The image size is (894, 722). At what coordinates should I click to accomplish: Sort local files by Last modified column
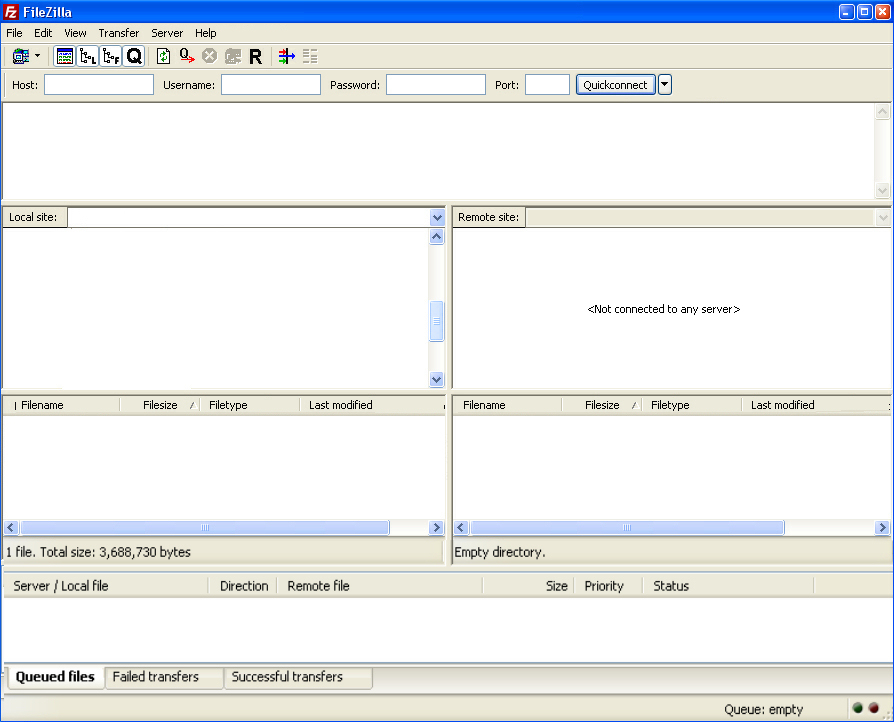pos(371,405)
